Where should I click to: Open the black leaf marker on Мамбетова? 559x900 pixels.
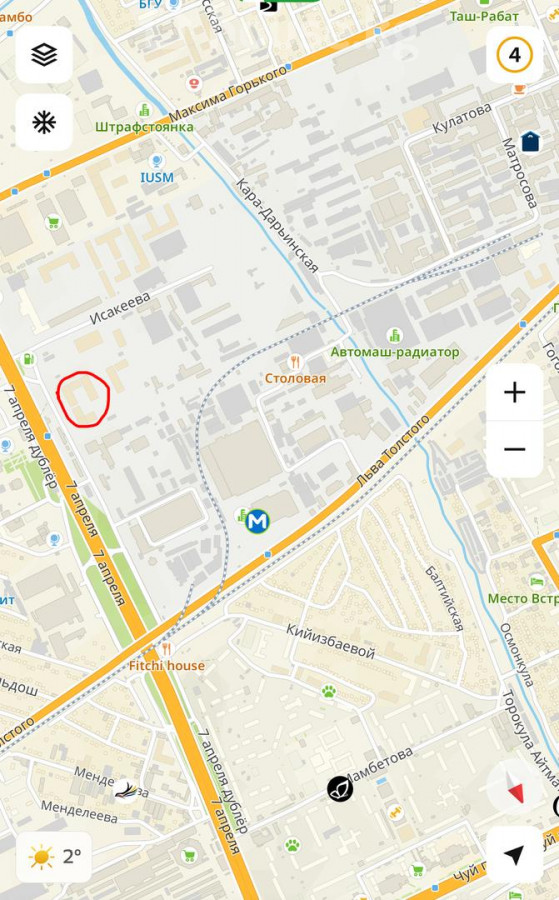tap(340, 789)
